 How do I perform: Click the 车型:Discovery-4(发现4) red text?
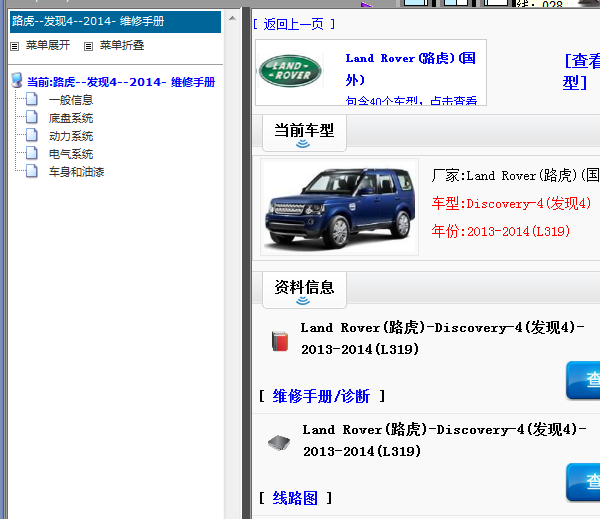[511, 204]
